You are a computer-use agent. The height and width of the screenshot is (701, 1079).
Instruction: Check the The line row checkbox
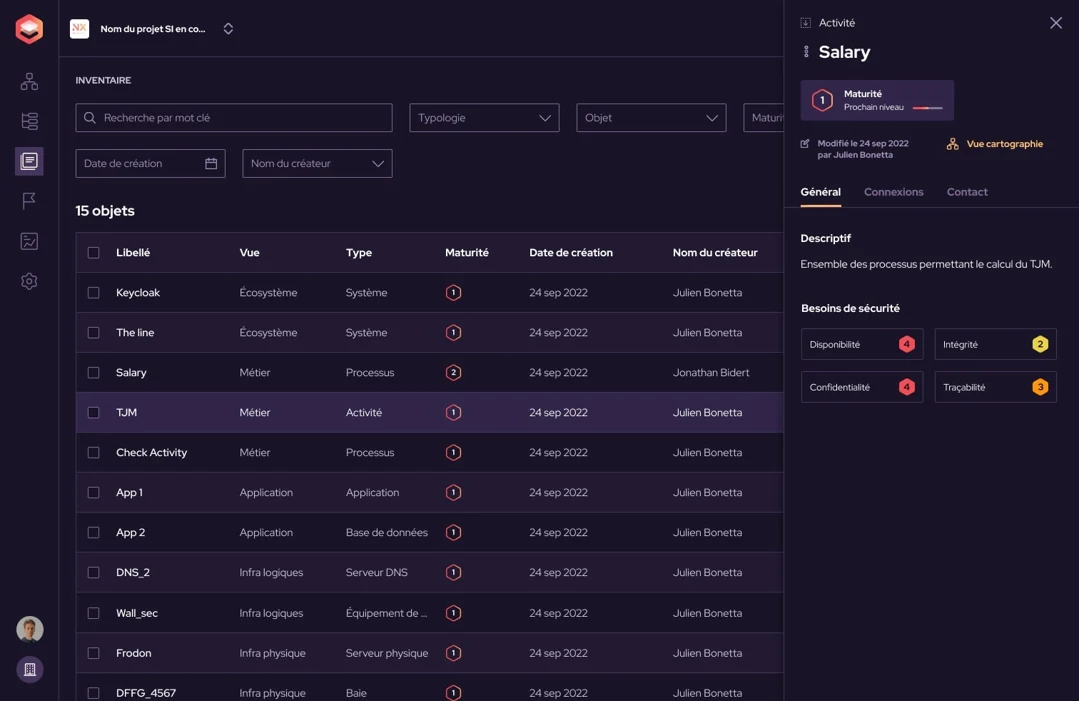(x=94, y=332)
